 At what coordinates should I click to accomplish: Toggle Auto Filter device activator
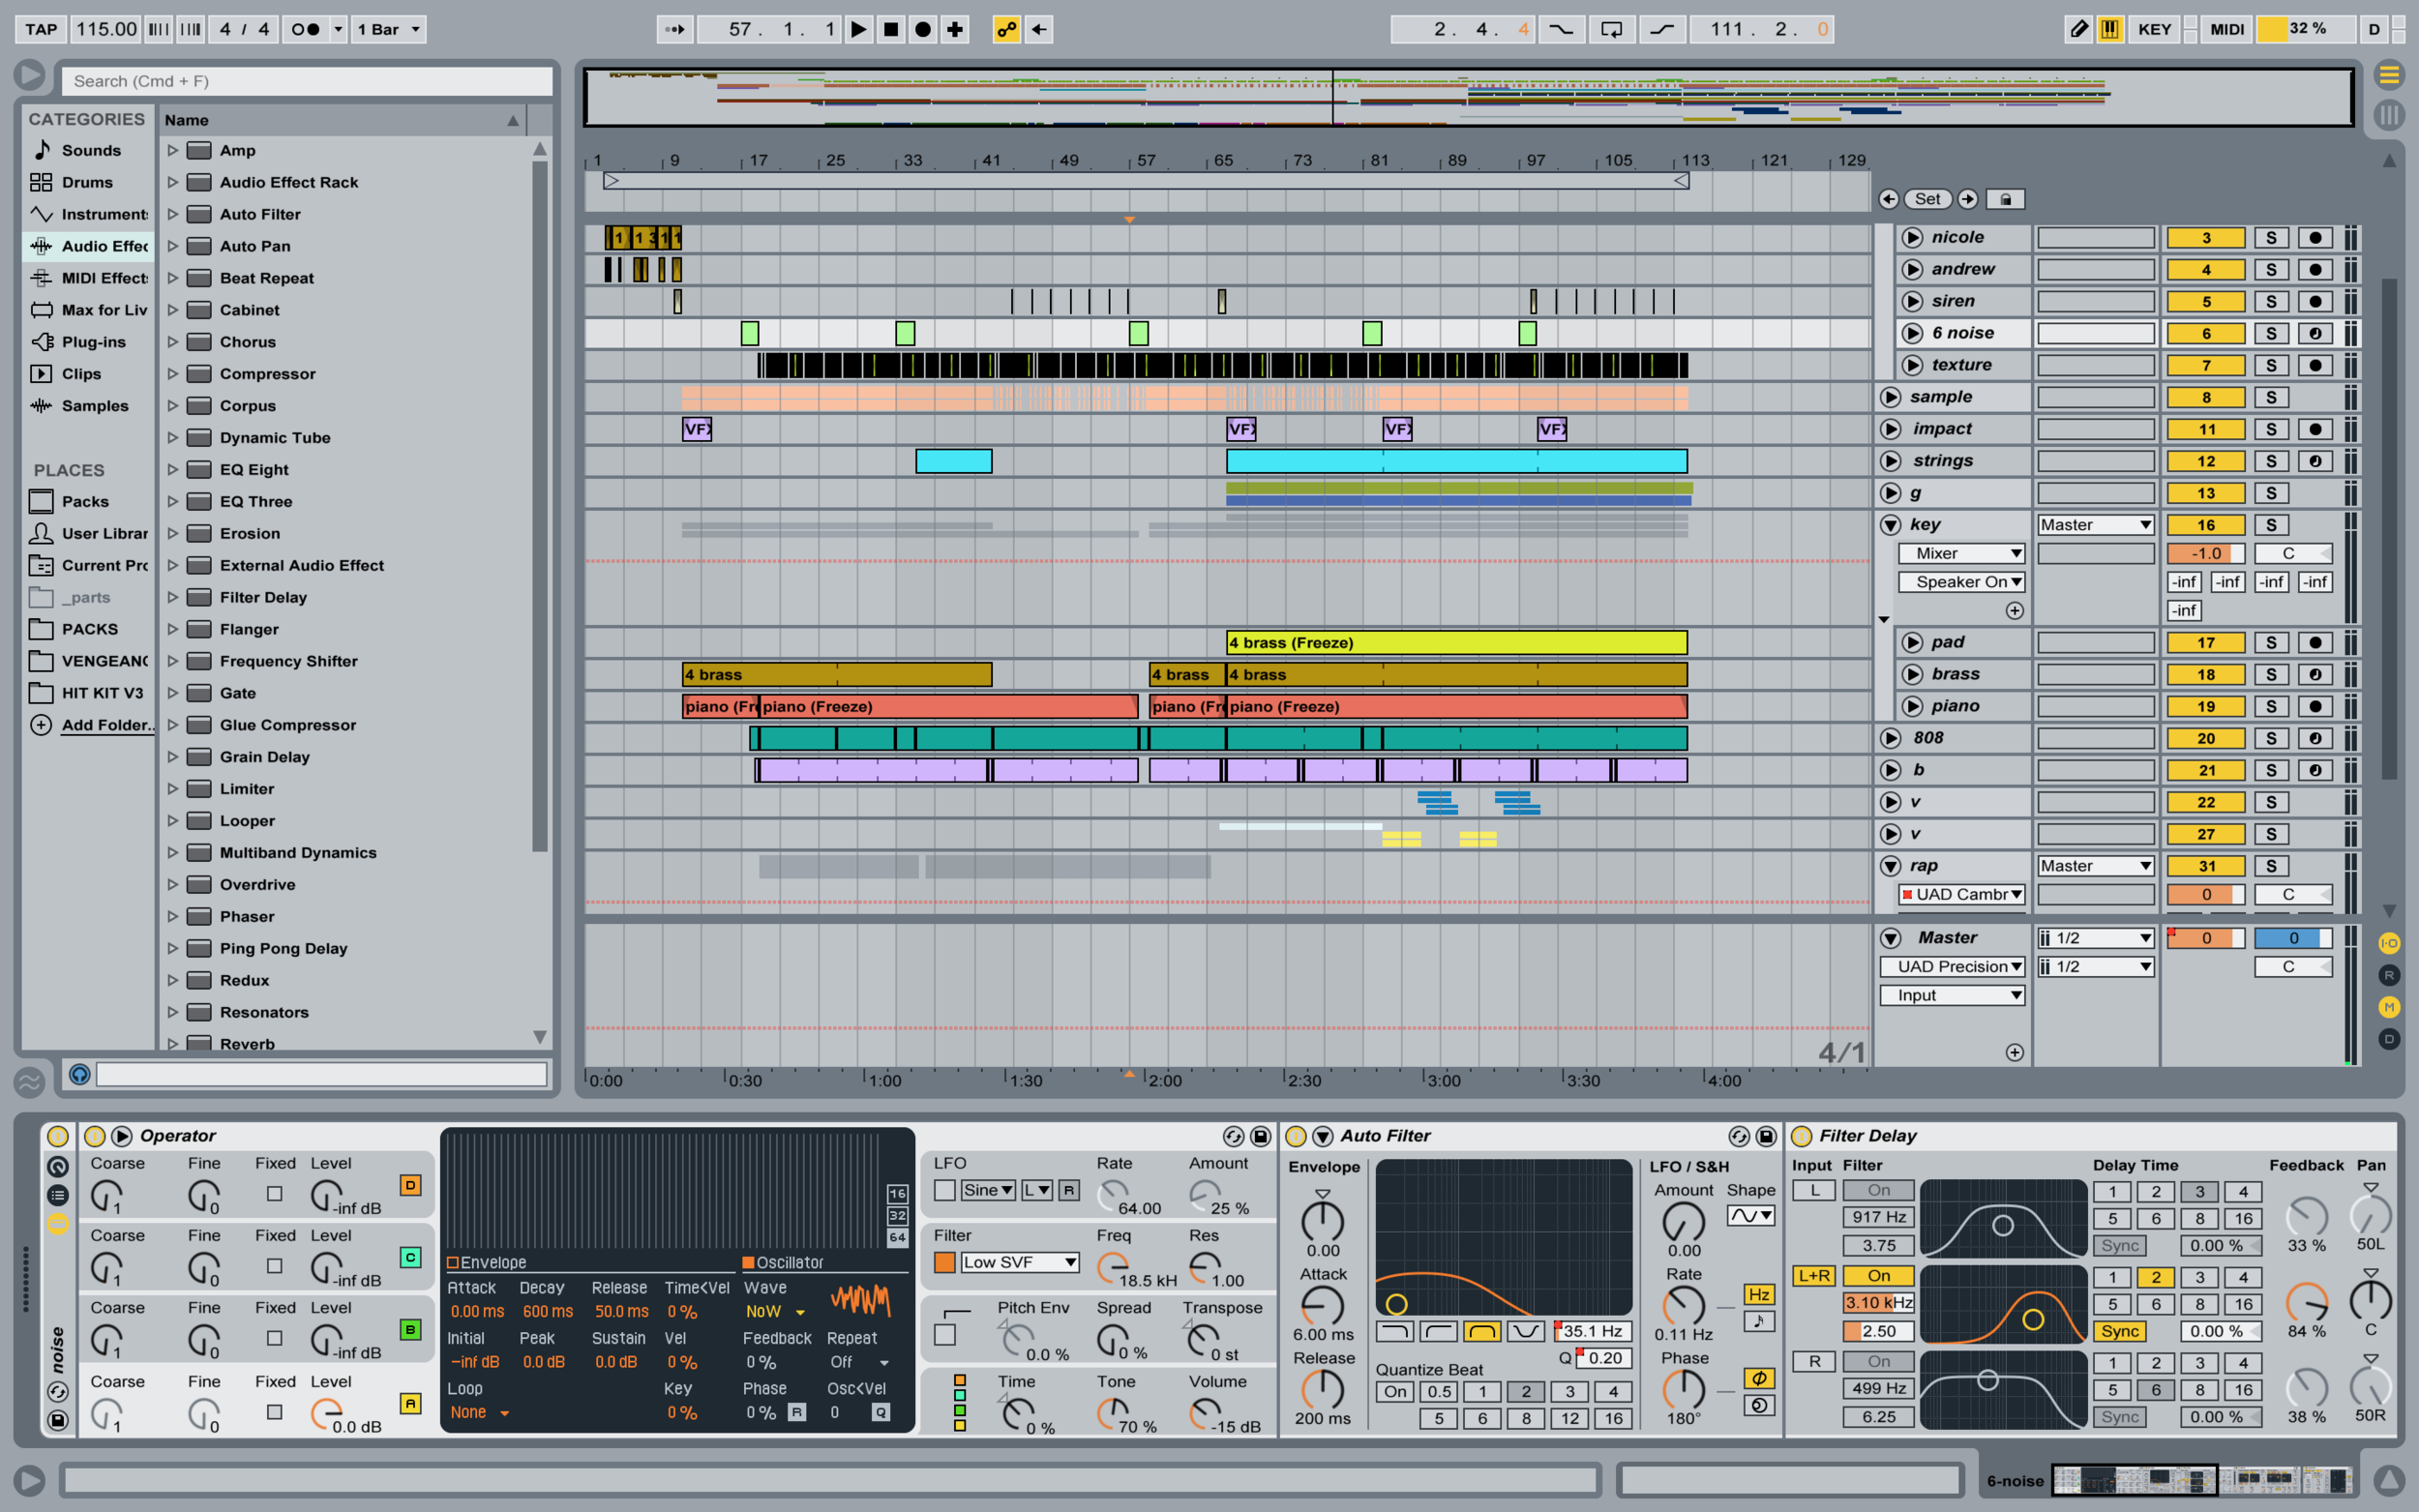click(x=1296, y=1136)
